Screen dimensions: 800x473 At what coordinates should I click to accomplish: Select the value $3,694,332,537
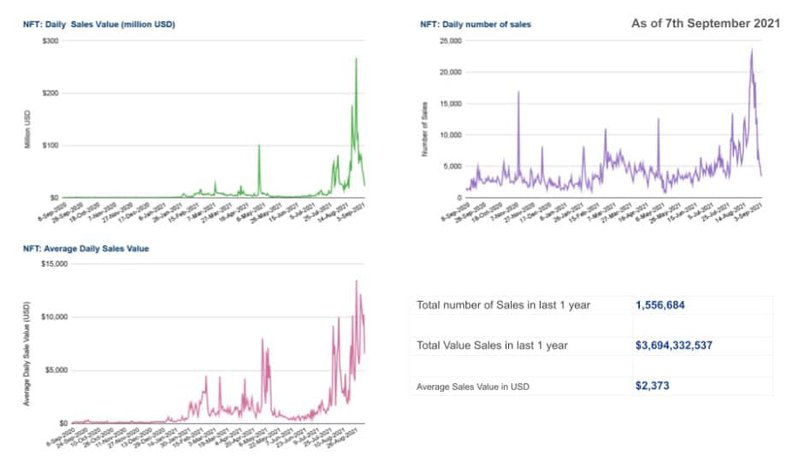tap(674, 345)
